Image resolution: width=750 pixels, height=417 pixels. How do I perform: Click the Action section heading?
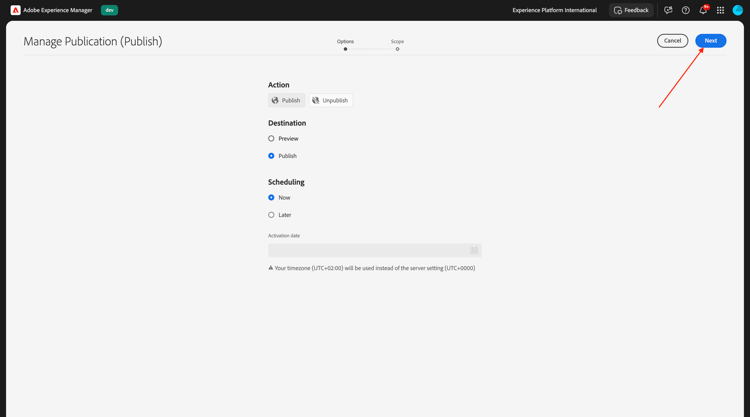(x=278, y=85)
